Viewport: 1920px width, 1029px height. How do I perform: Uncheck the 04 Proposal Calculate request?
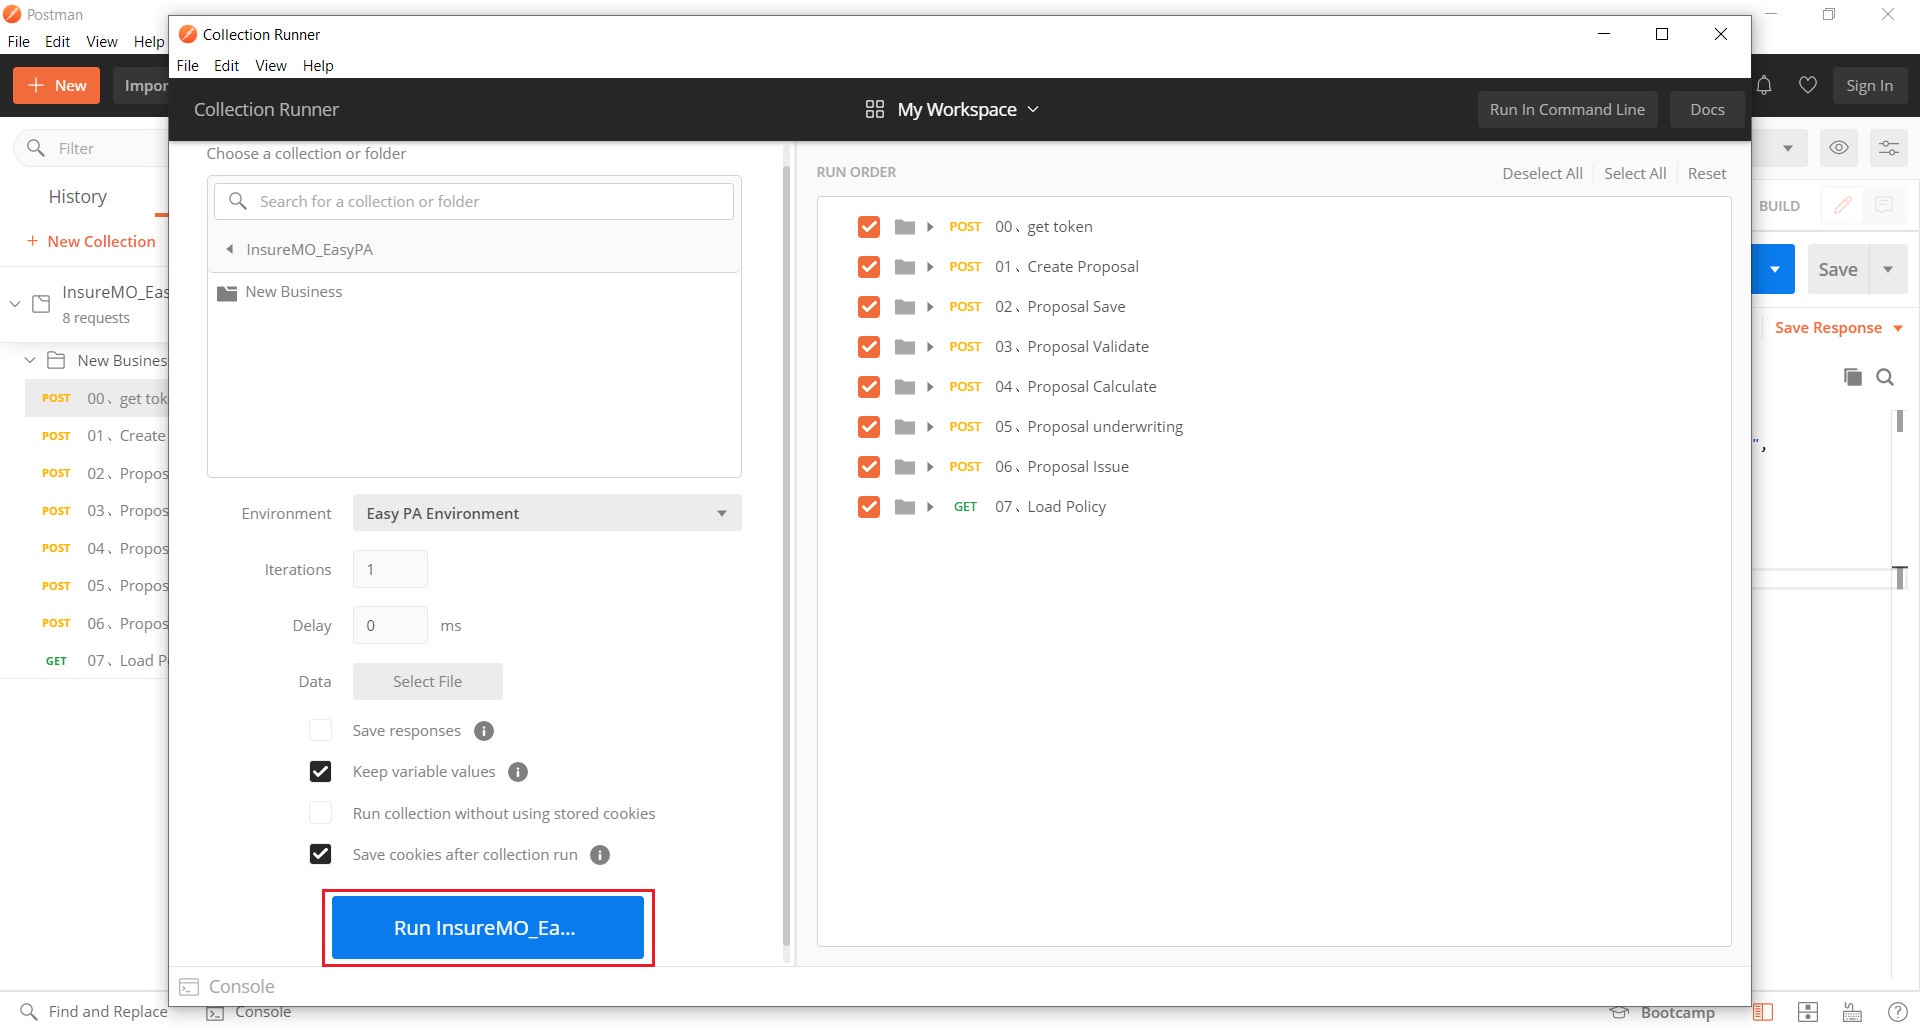tap(869, 387)
